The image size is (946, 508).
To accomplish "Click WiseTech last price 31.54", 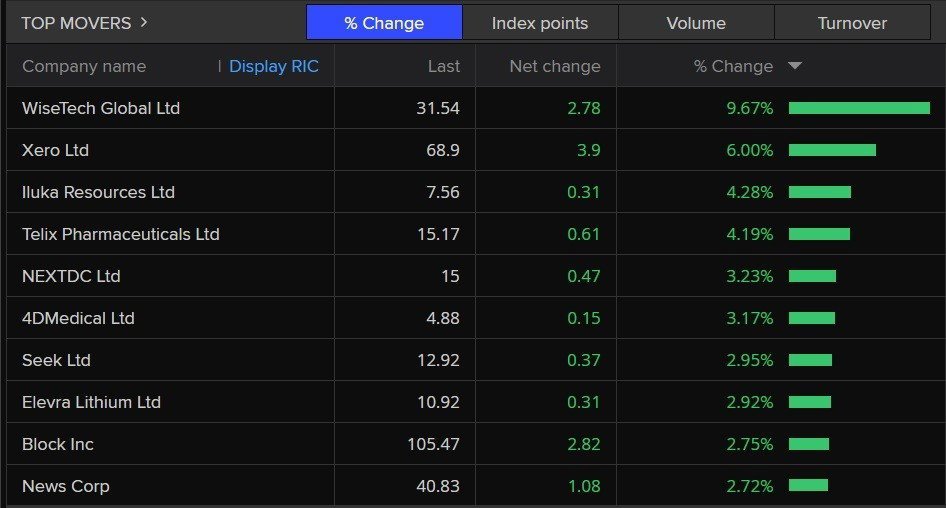I will click(x=438, y=108).
